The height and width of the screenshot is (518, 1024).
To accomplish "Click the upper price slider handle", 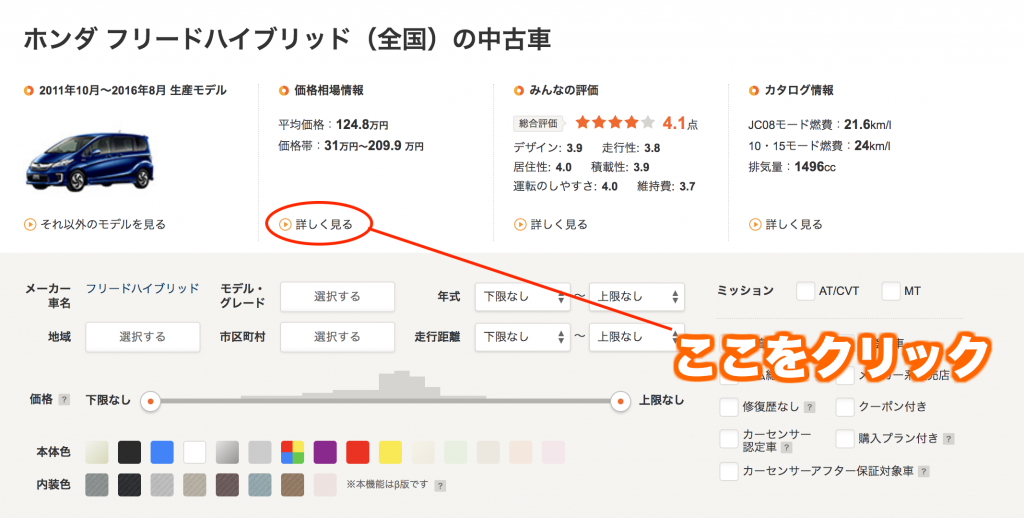I will (620, 401).
